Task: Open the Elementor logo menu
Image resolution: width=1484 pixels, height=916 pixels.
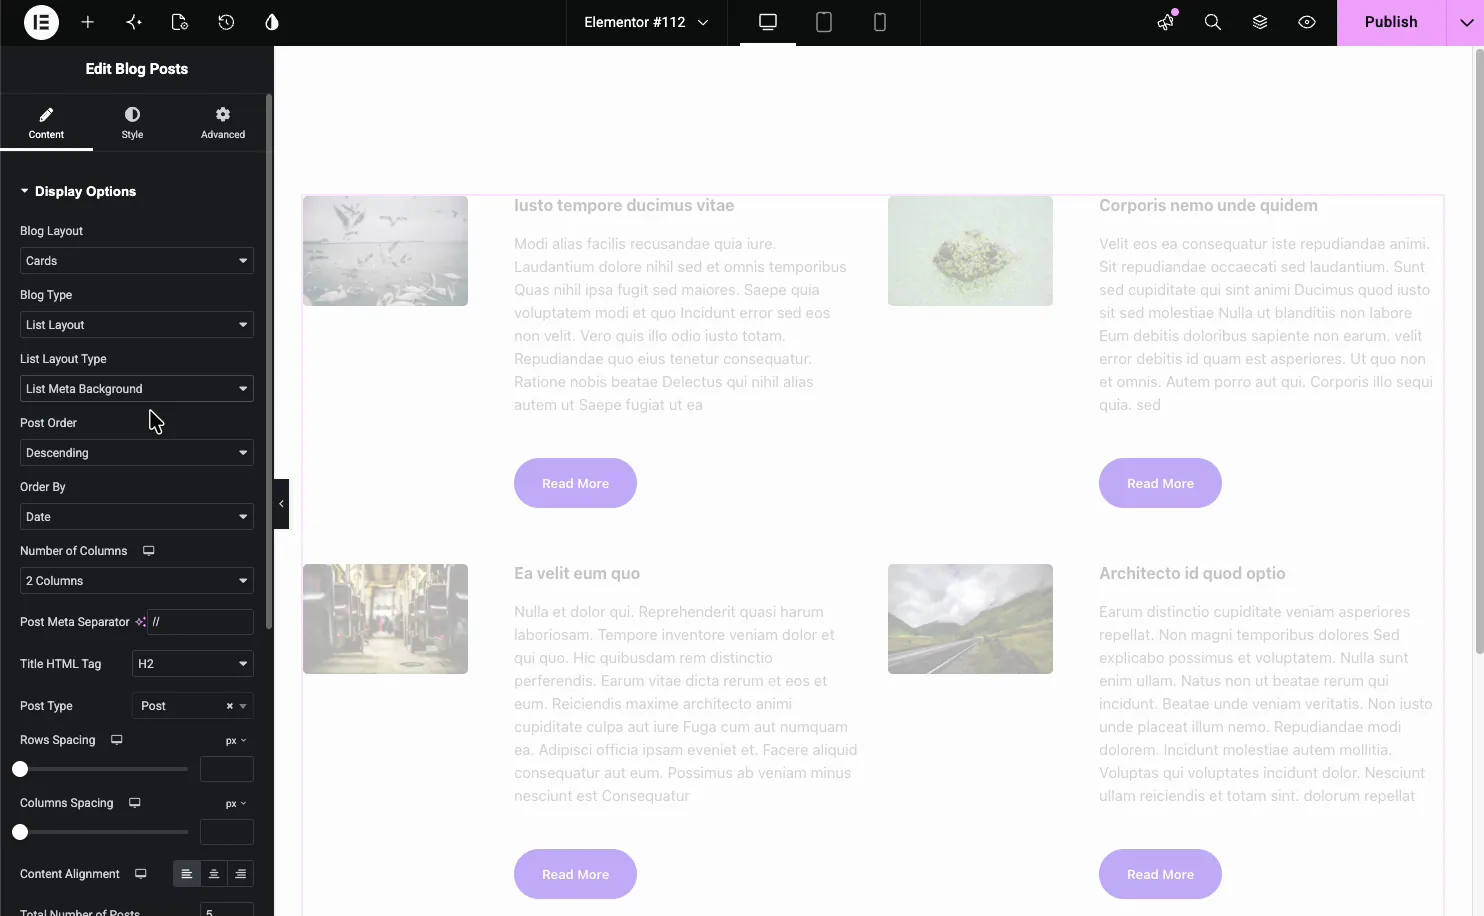Action: coord(41,22)
